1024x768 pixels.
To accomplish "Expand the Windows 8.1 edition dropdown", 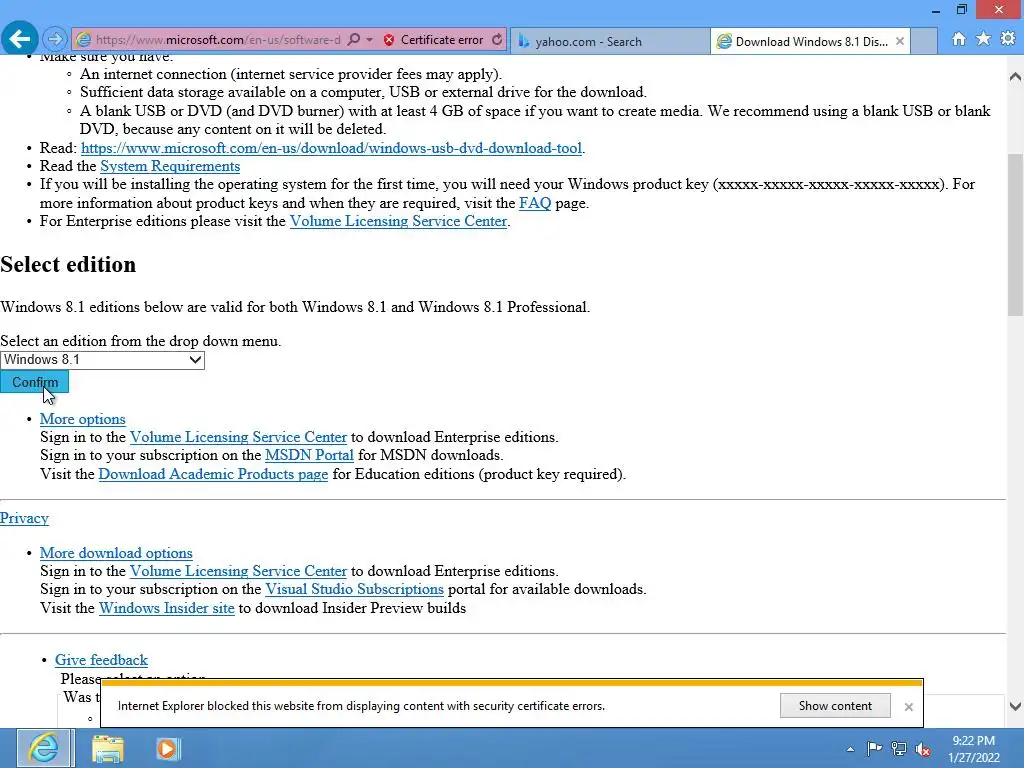I will coord(103,360).
